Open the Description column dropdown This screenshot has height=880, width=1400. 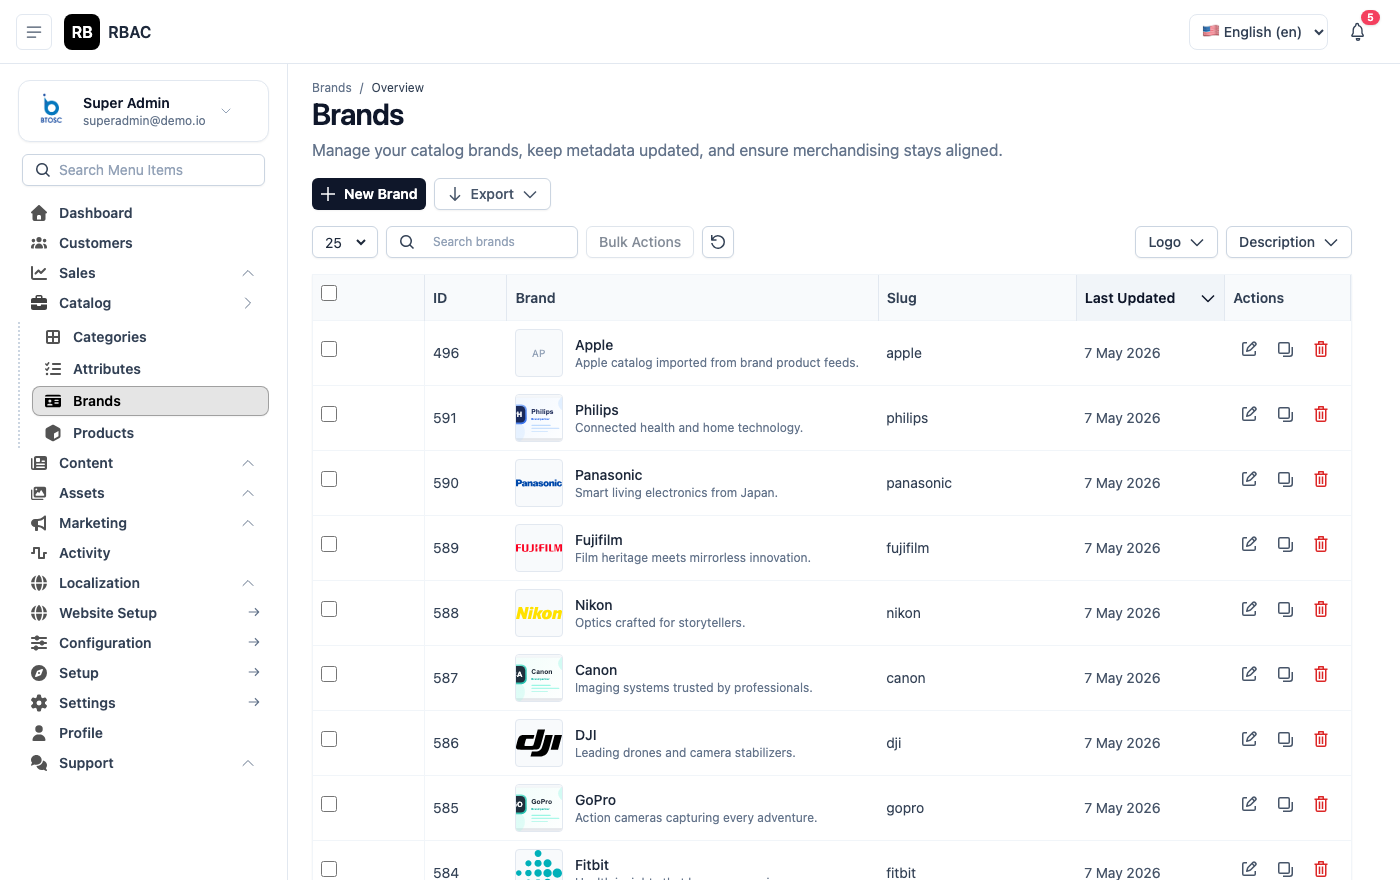pos(1288,242)
